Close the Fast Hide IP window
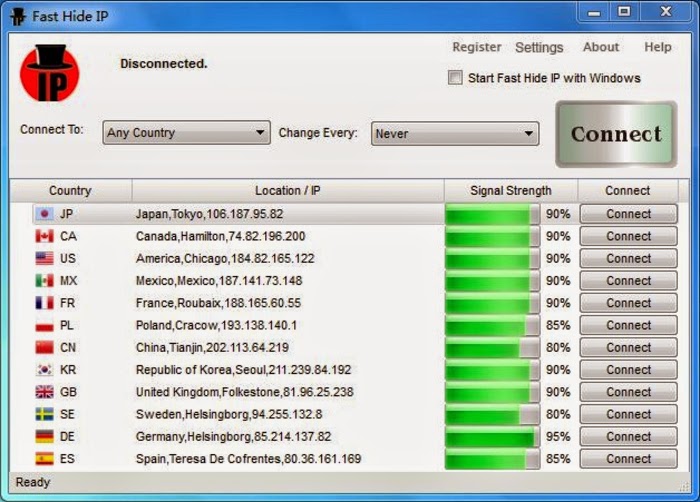This screenshot has height=502, width=700. coord(666,12)
